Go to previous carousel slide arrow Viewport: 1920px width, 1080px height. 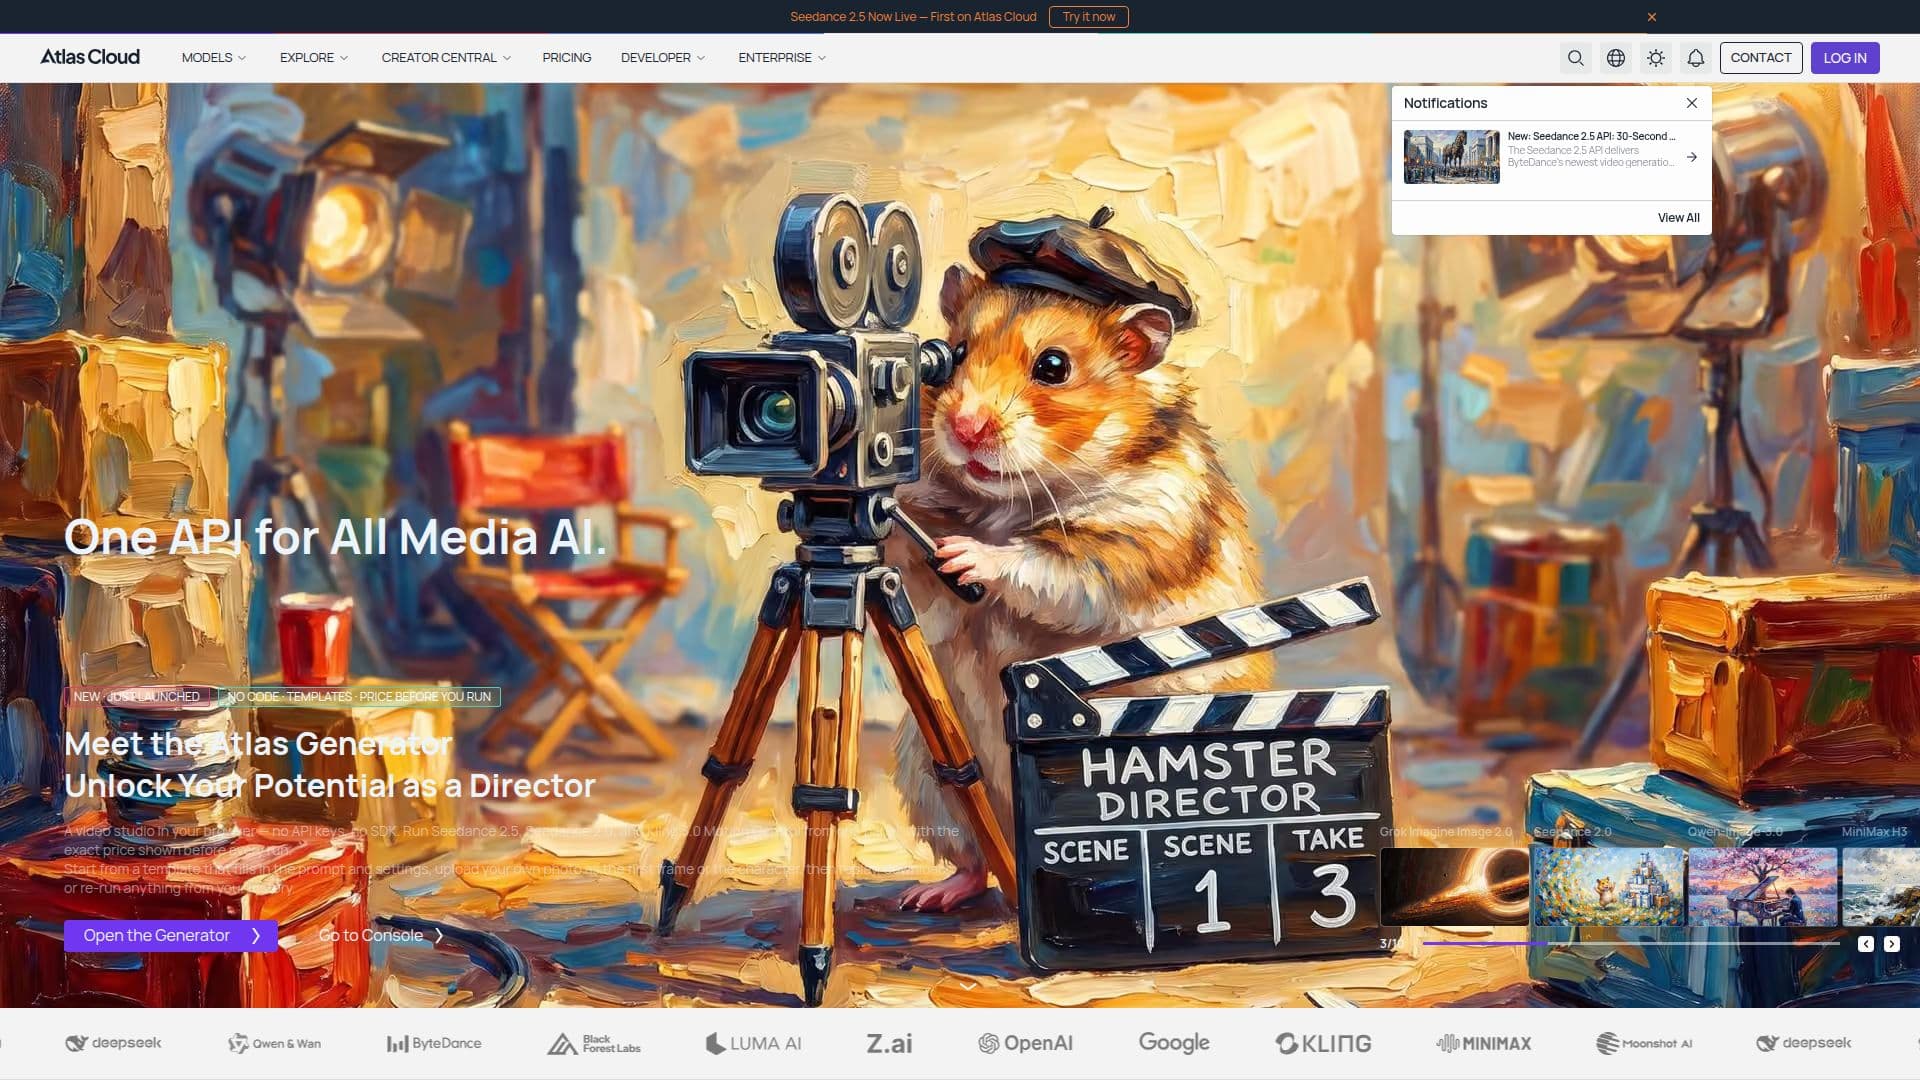coord(1866,944)
